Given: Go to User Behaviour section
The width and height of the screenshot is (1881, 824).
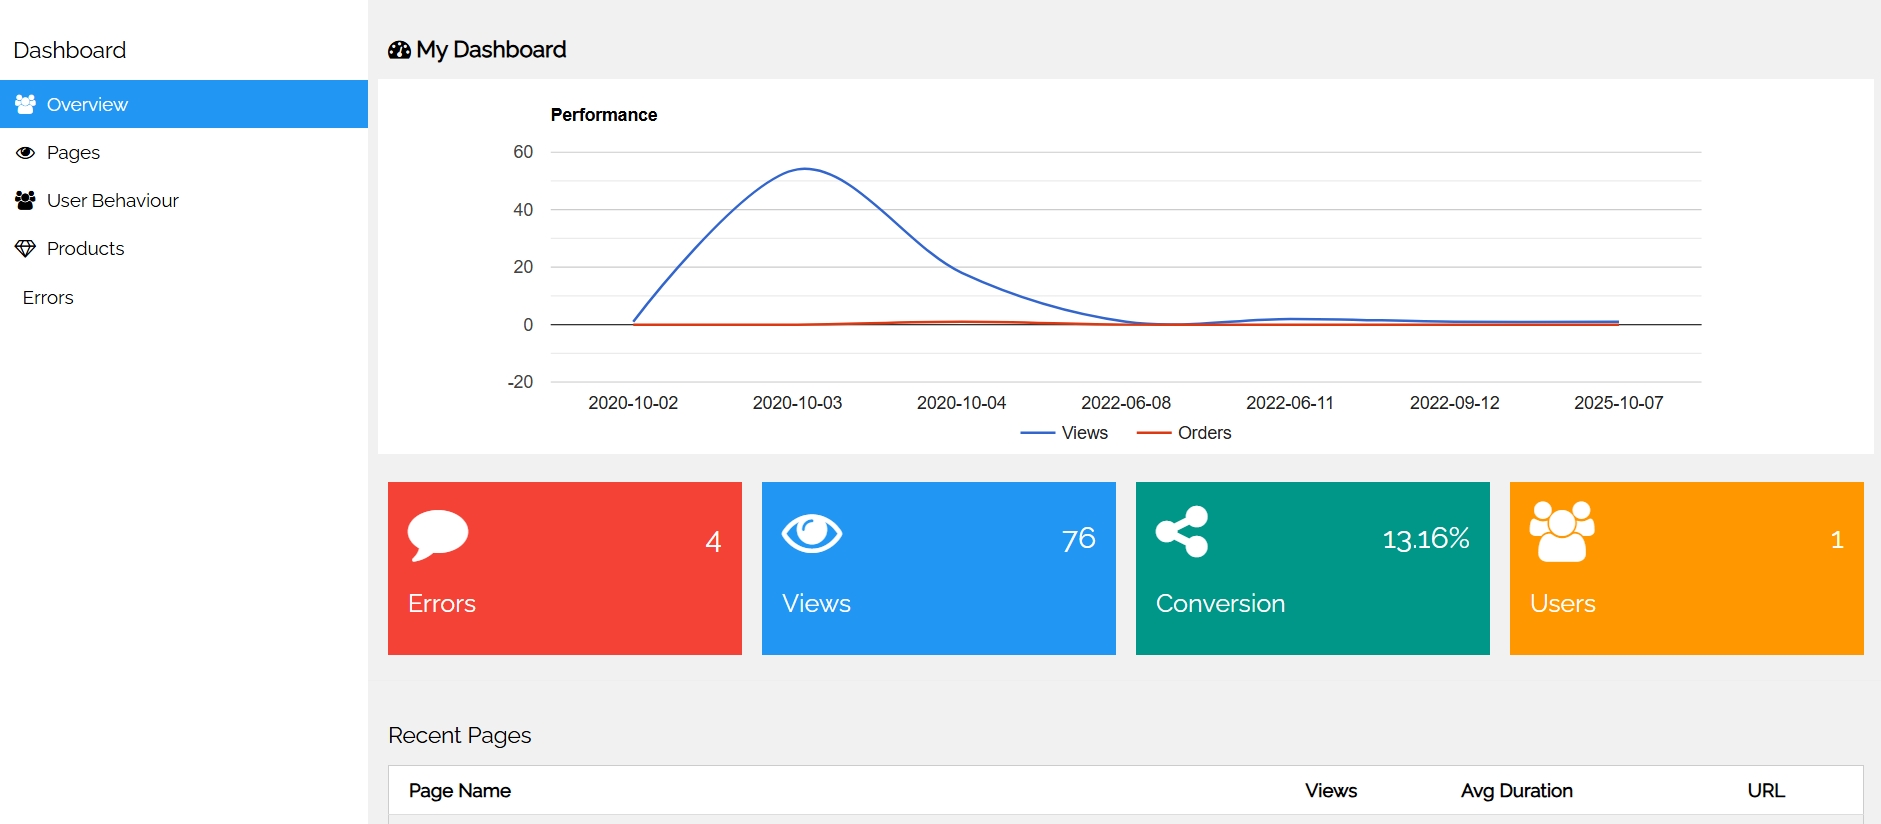Looking at the screenshot, I should coord(184,200).
